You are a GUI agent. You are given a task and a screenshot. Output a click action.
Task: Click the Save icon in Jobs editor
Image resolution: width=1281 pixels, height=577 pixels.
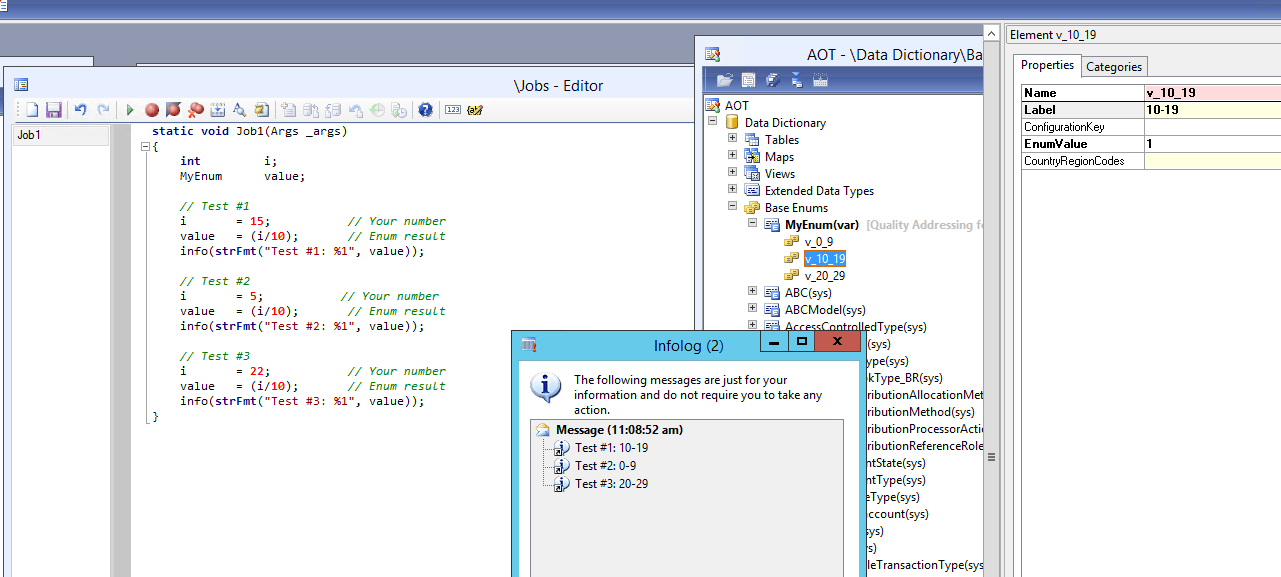pyautogui.click(x=54, y=110)
